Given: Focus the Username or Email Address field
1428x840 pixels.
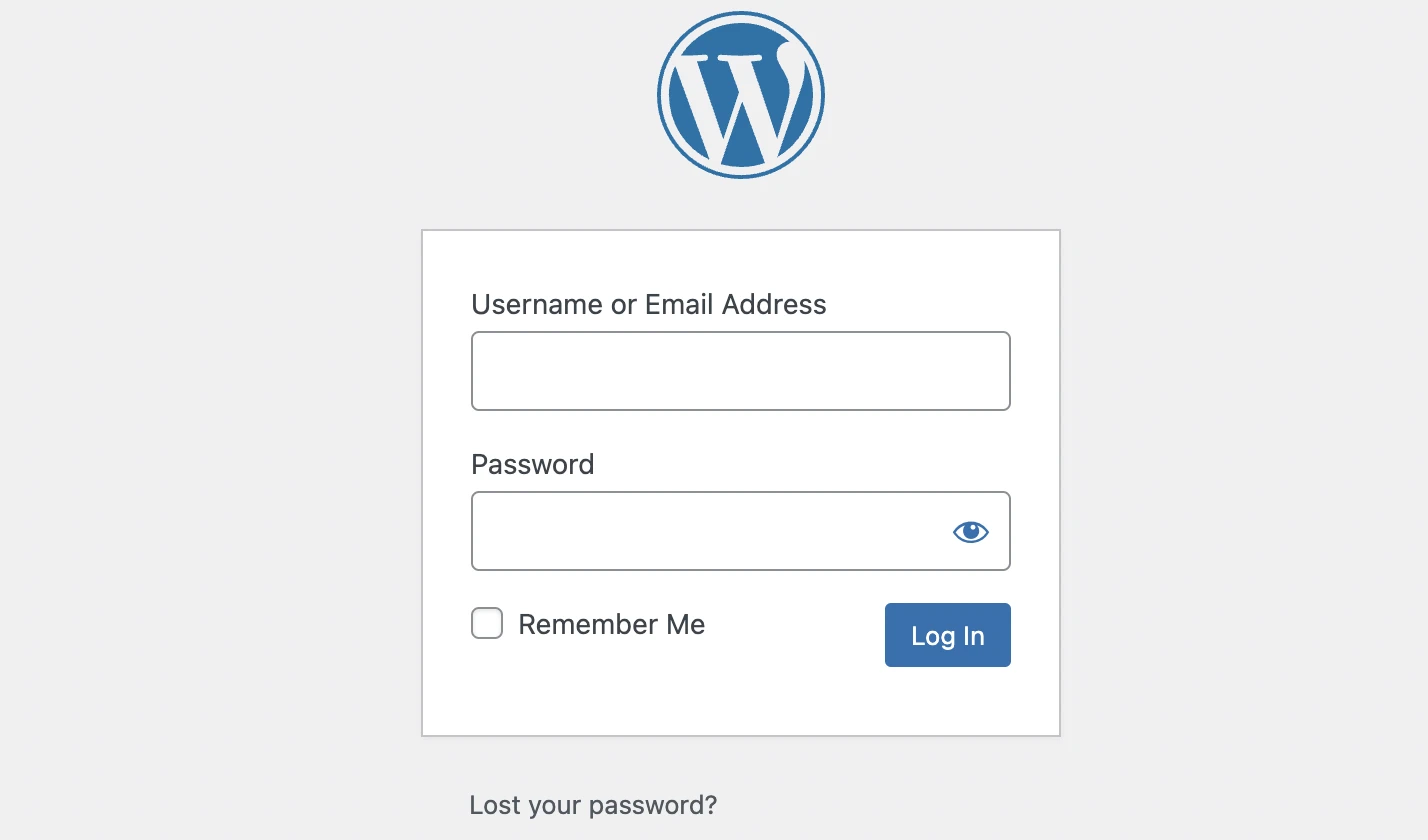Looking at the screenshot, I should pos(741,371).
